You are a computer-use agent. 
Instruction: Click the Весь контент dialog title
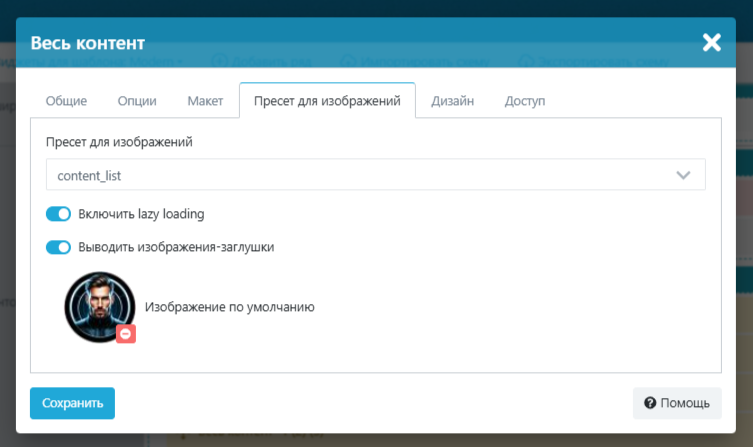(87, 43)
